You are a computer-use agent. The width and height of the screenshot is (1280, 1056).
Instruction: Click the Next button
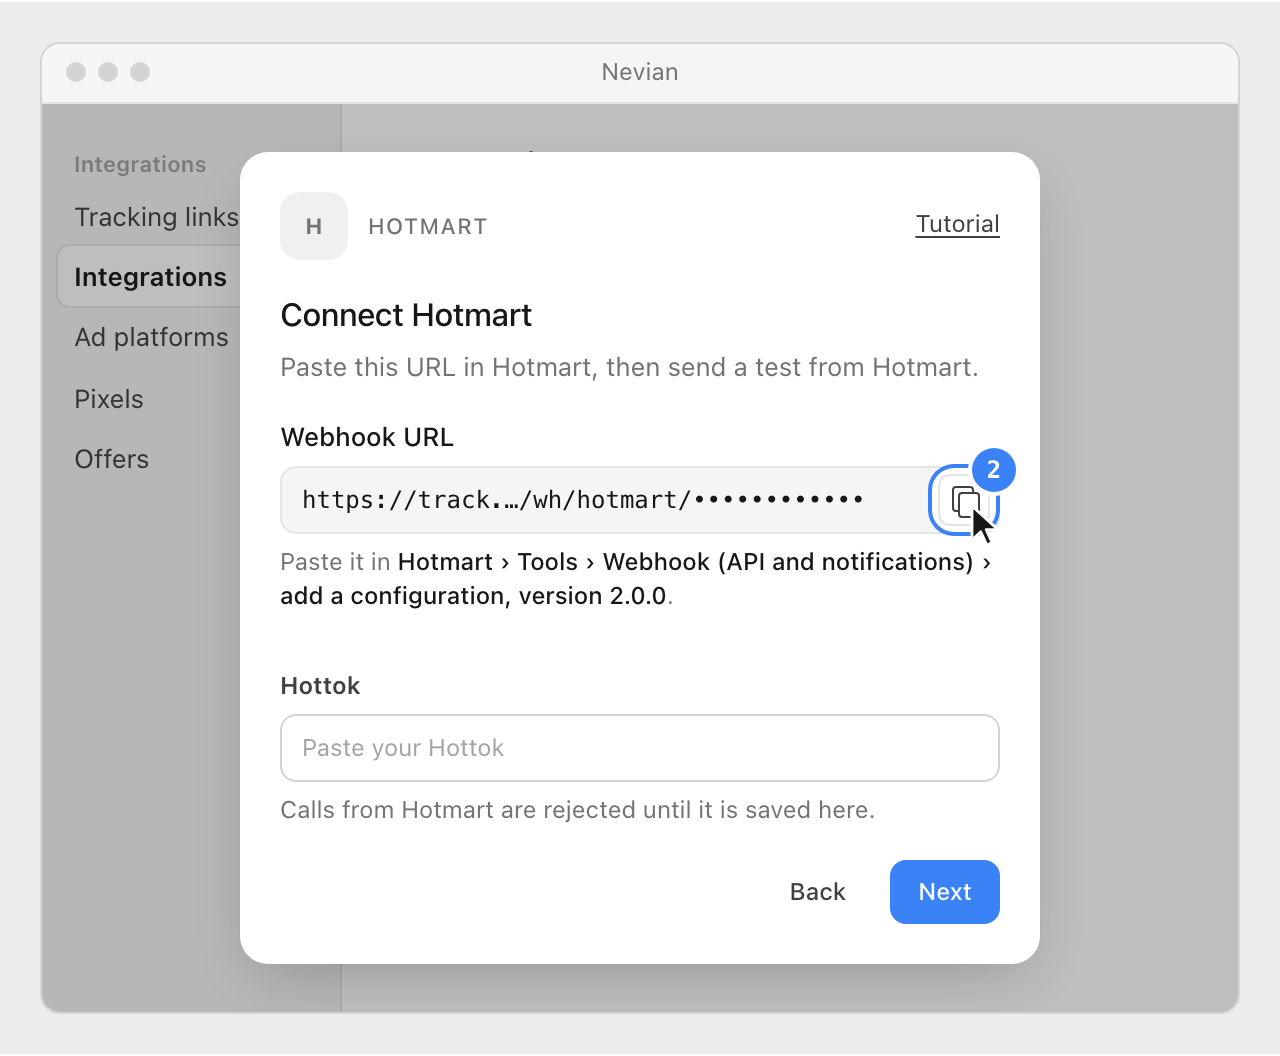coord(945,892)
